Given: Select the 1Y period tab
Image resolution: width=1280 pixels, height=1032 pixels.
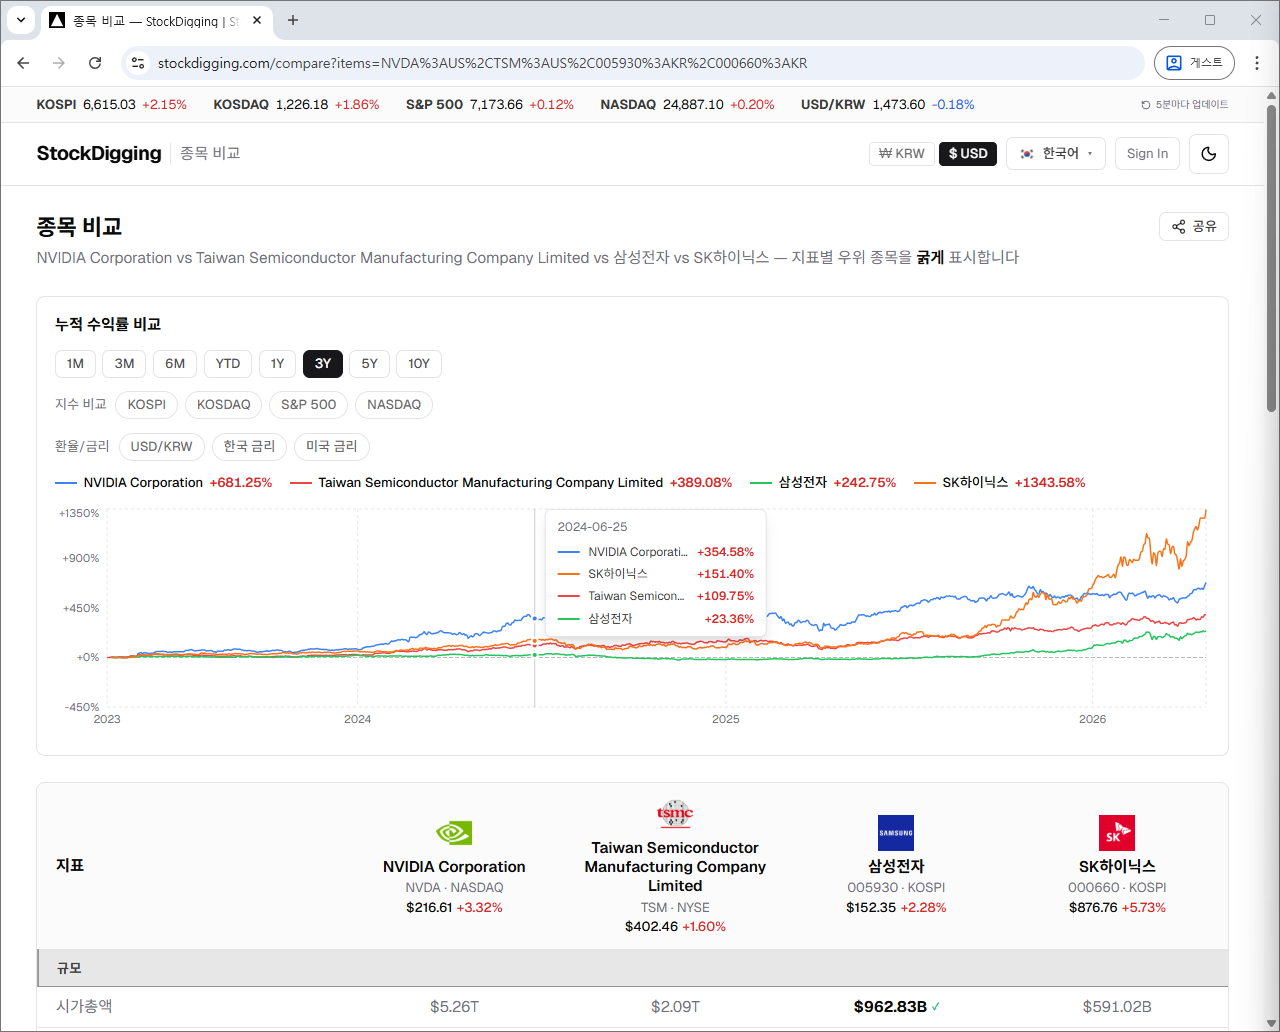Looking at the screenshot, I should (x=277, y=364).
